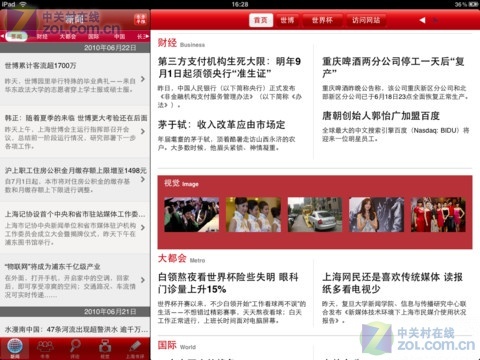Click the dim forward arrow in top bar

click(435, 20)
